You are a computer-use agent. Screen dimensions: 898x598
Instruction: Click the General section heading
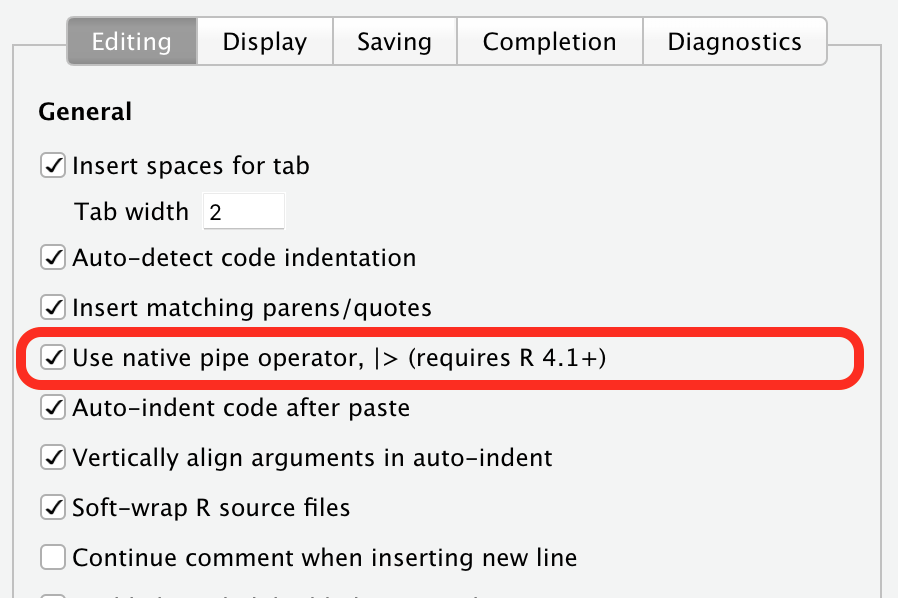point(85,111)
